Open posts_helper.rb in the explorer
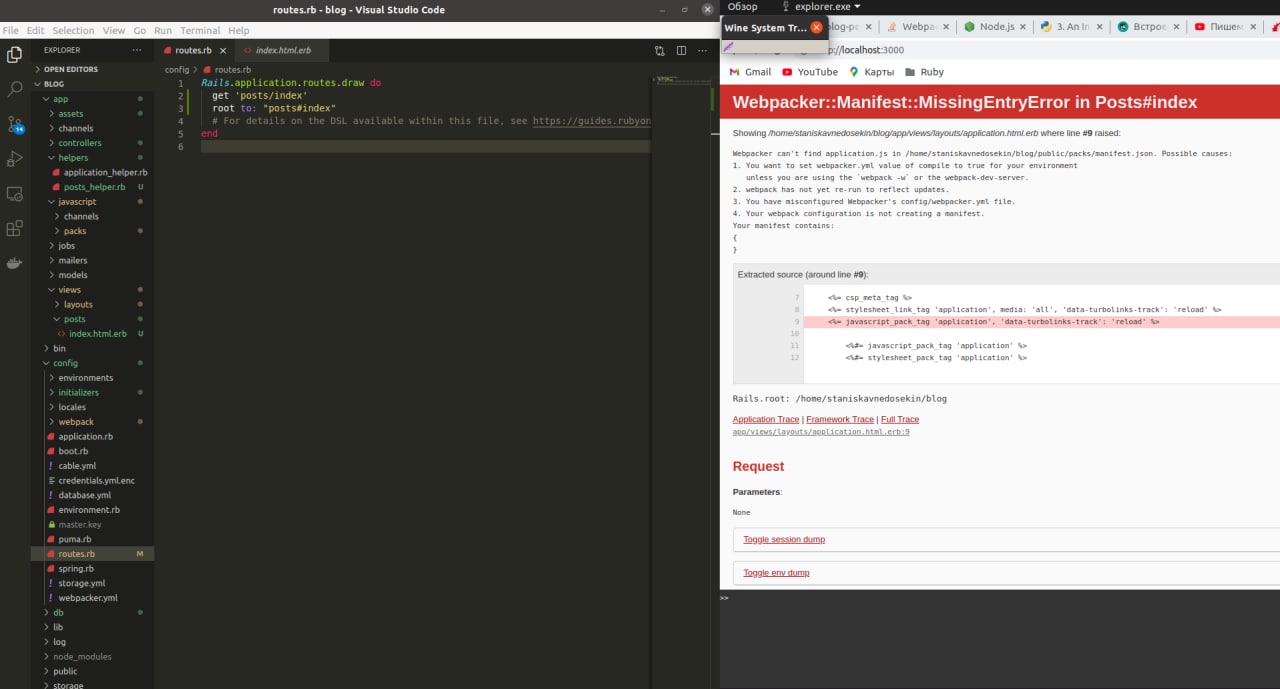 point(94,187)
